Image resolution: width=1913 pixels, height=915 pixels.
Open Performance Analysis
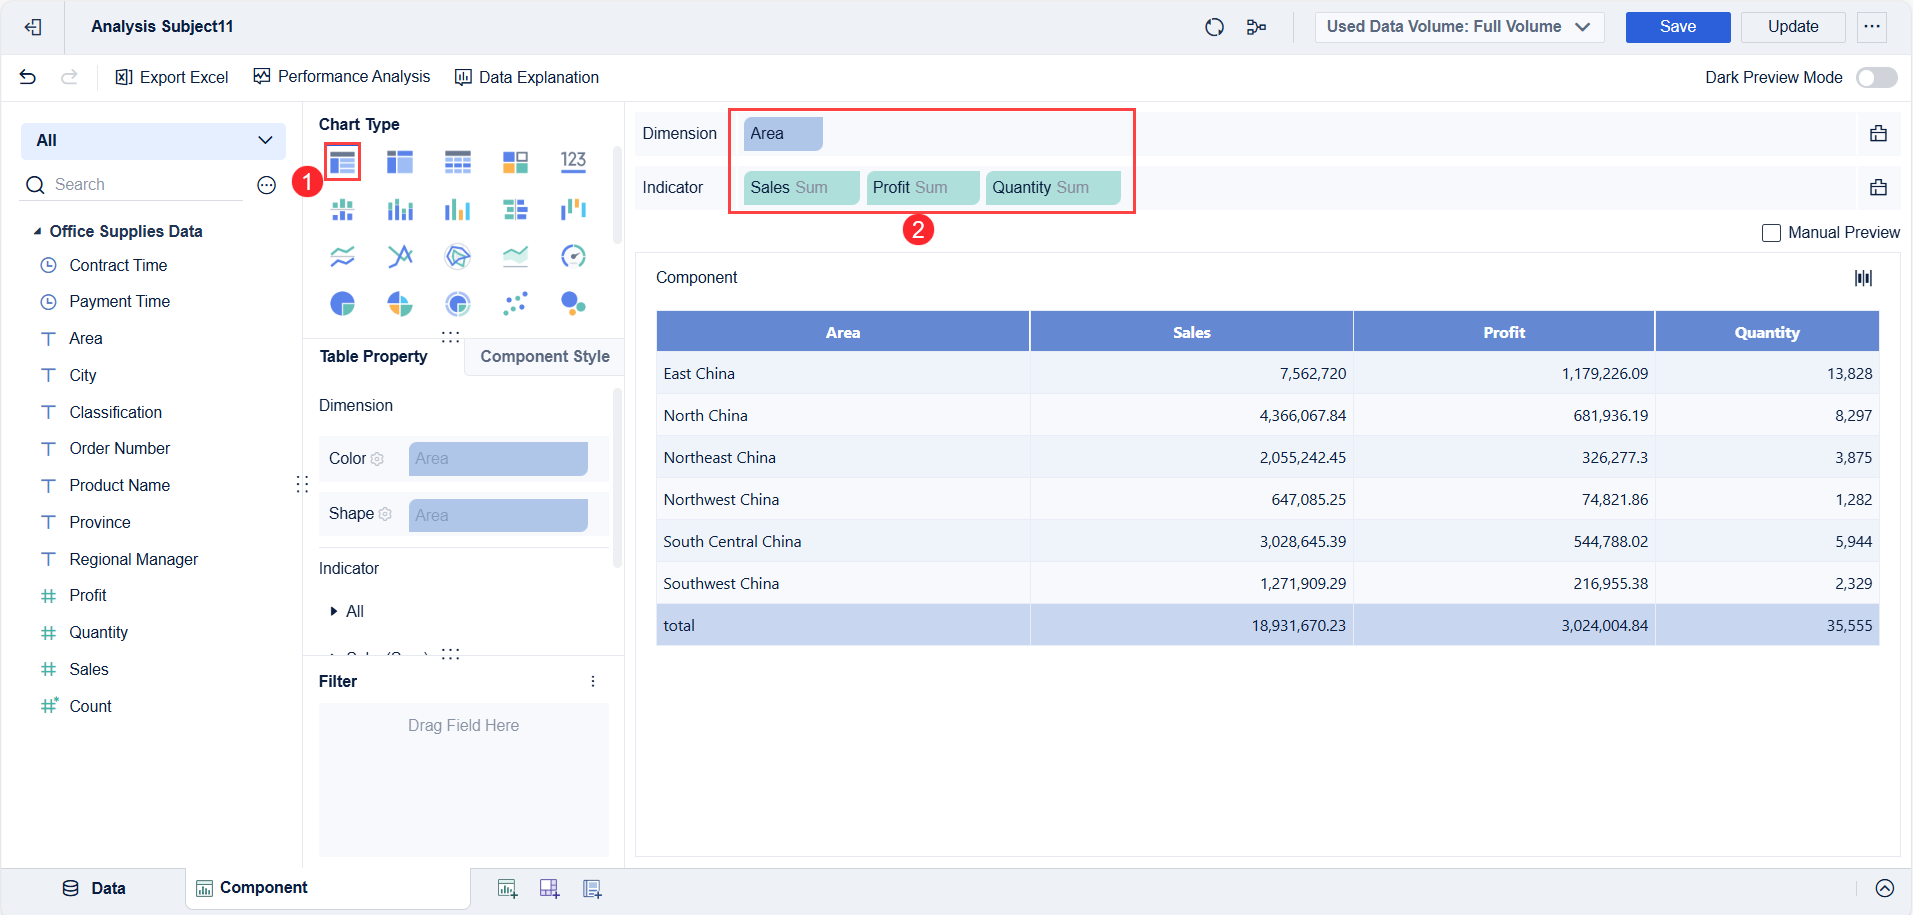[342, 77]
